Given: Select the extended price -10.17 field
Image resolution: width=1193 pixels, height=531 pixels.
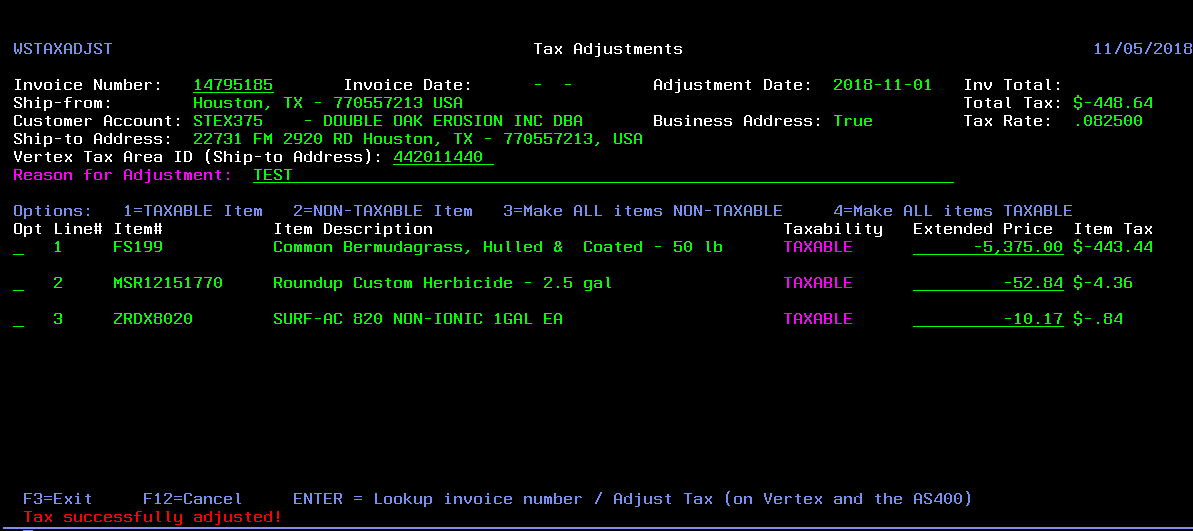Looking at the screenshot, I should point(987,319).
